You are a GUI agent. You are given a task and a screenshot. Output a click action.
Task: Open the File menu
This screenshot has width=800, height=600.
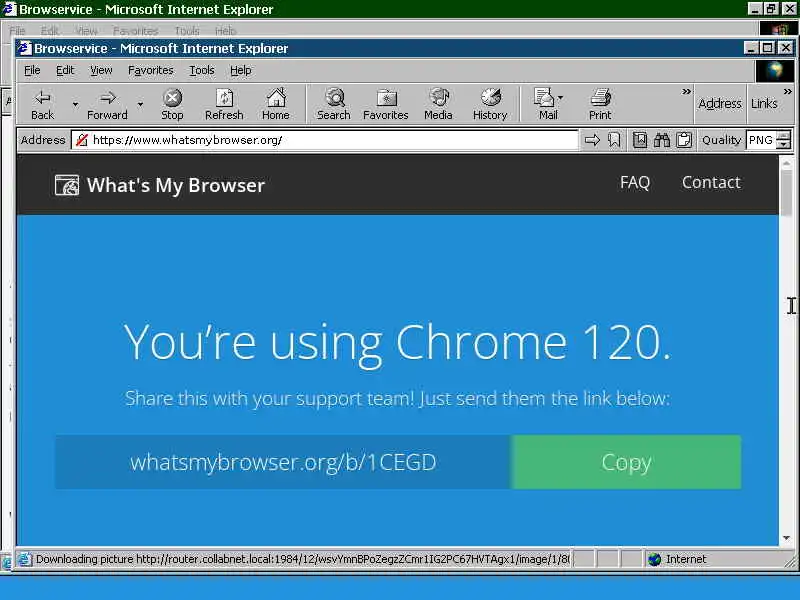coord(32,70)
